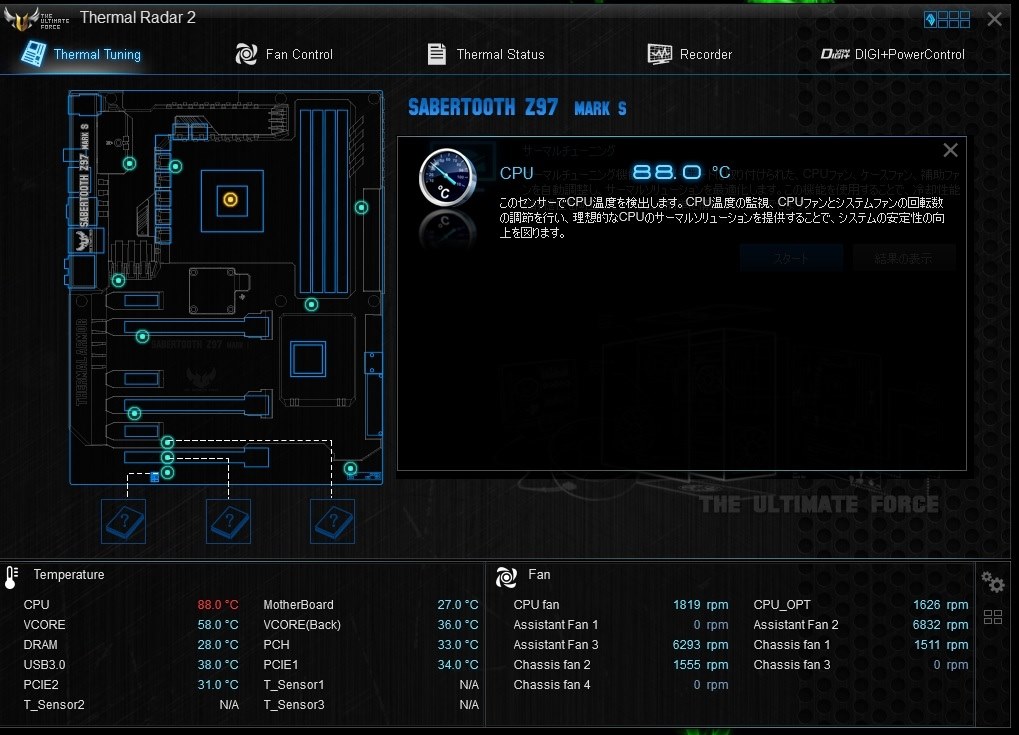Click the Assistant Fan 1 label
The image size is (1019, 735).
tap(556, 625)
